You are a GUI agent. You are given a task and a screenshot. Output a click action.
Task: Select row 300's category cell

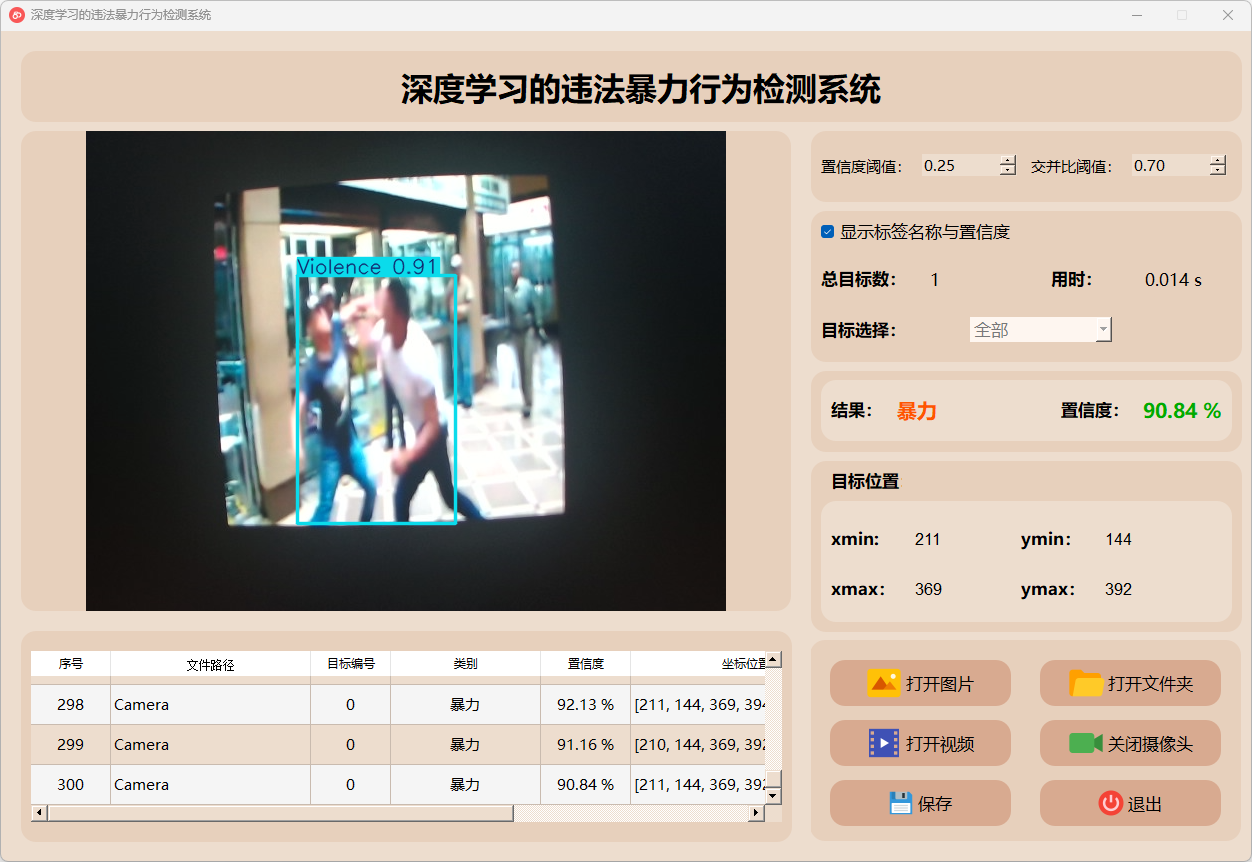[x=465, y=785]
